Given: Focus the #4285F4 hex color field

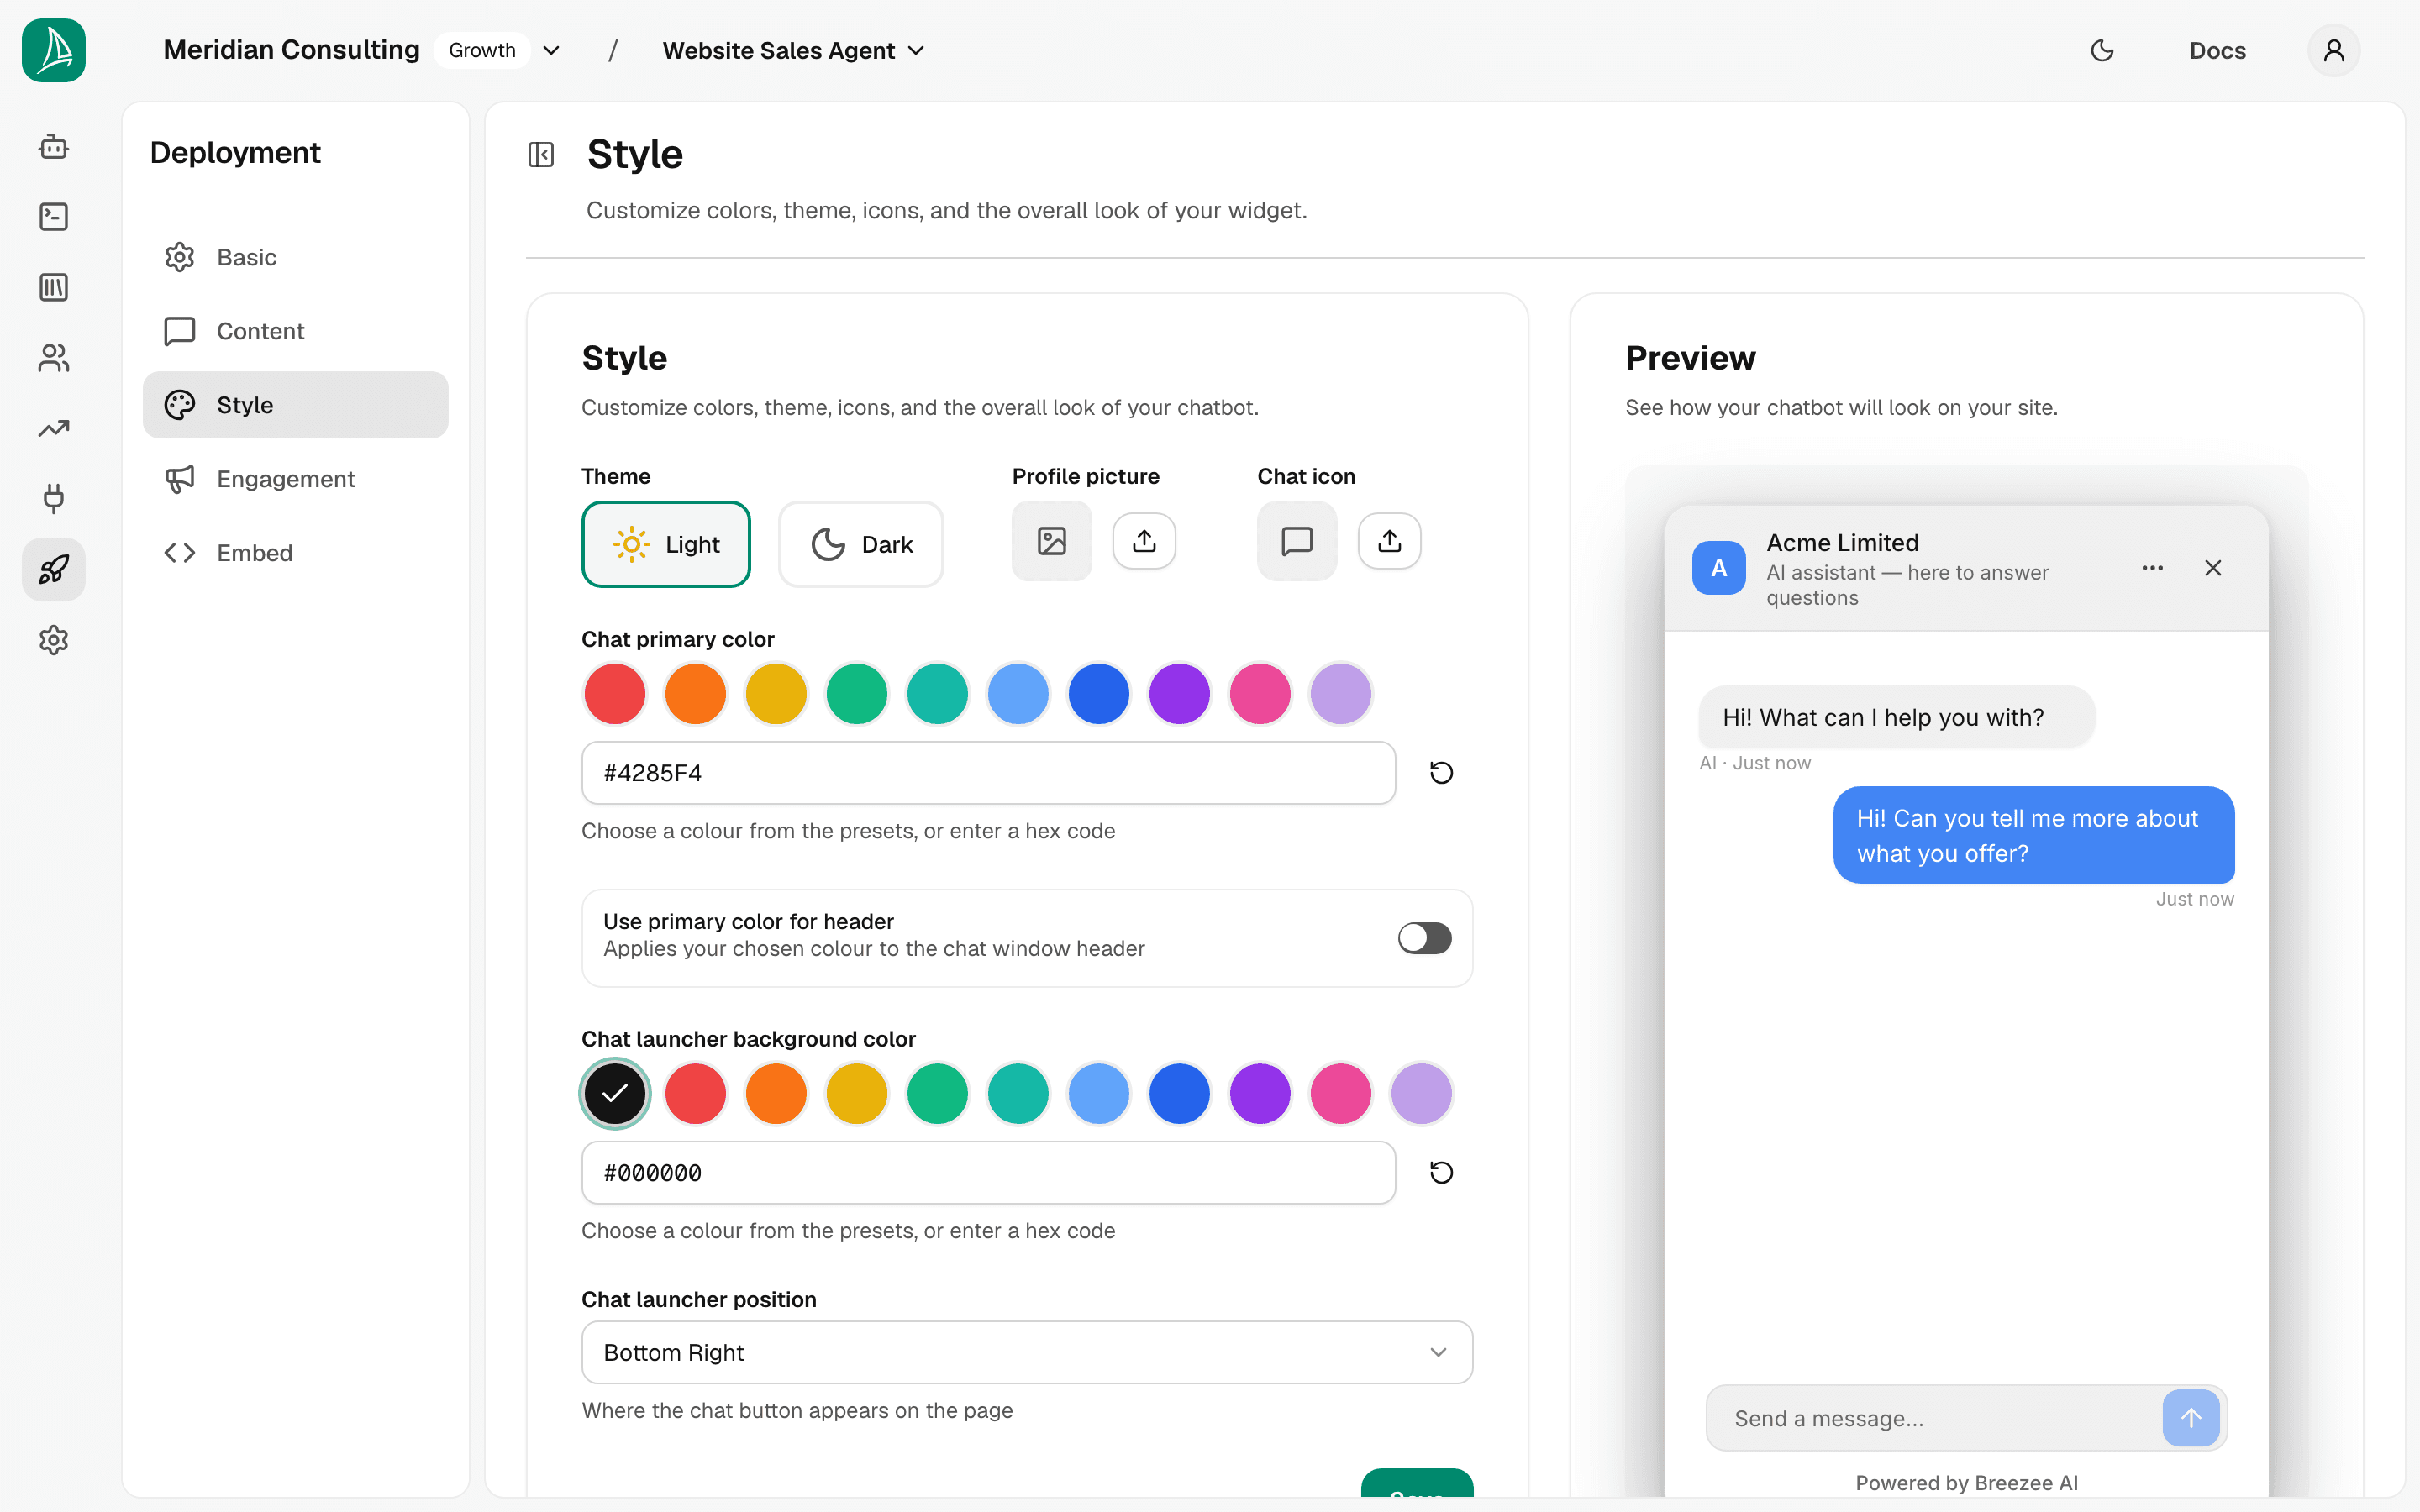Looking at the screenshot, I should tap(988, 772).
